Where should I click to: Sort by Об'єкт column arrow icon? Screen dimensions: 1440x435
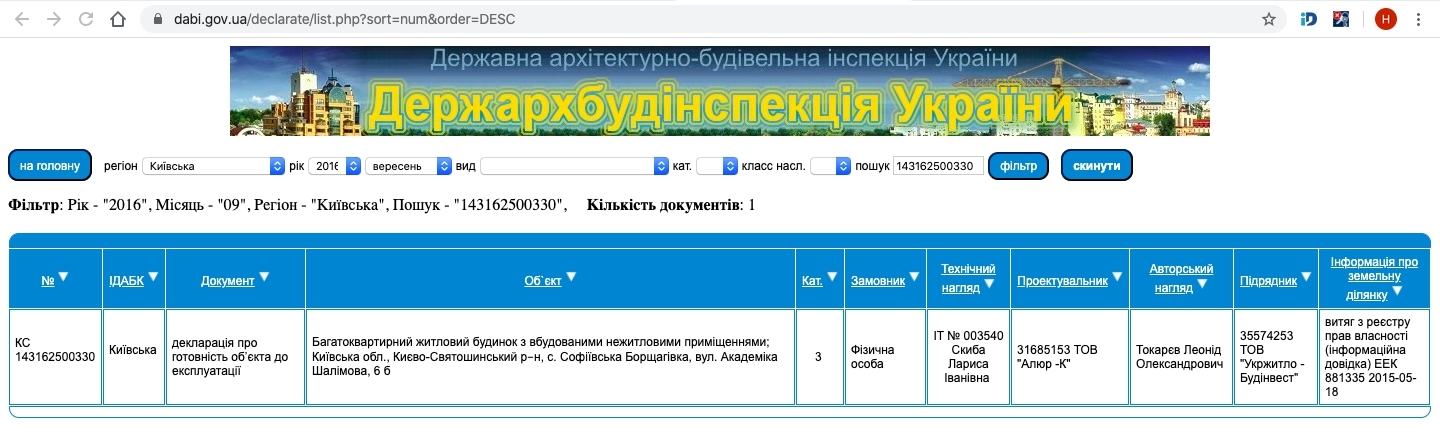coord(571,277)
